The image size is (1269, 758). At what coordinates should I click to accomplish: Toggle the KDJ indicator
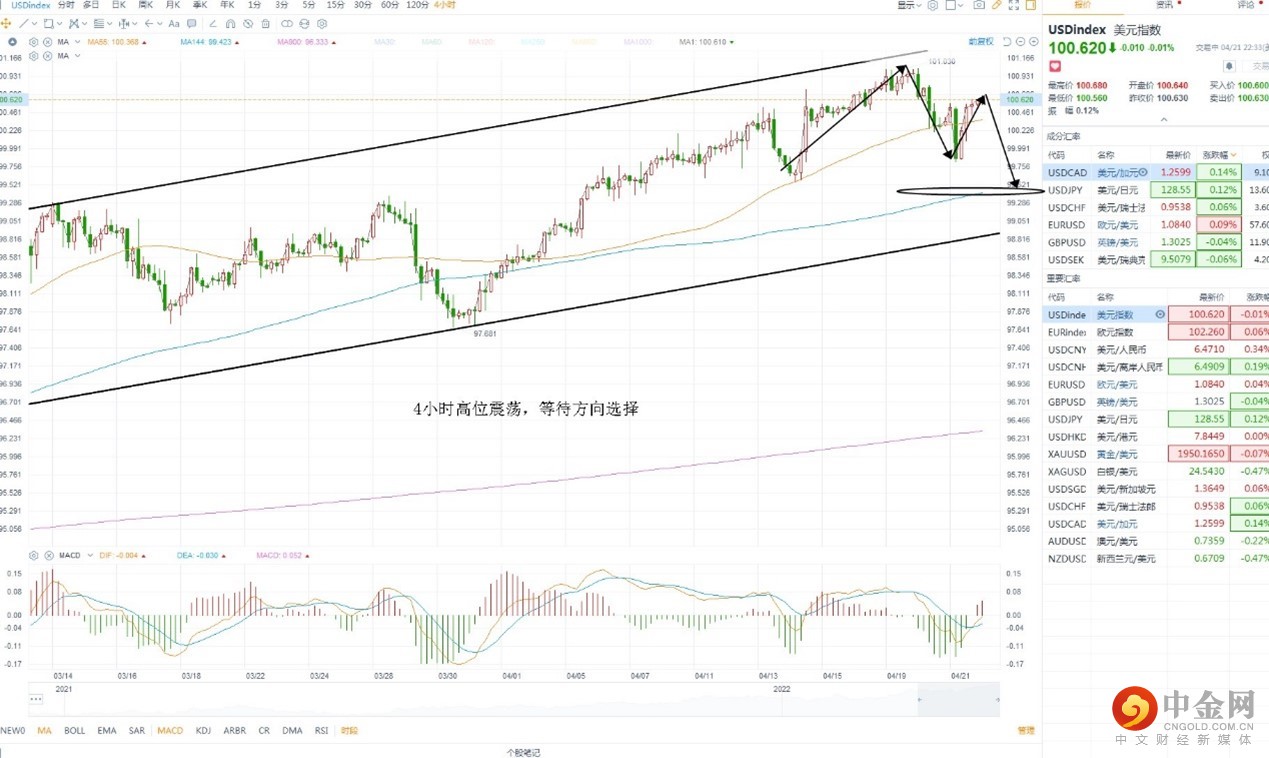click(203, 731)
